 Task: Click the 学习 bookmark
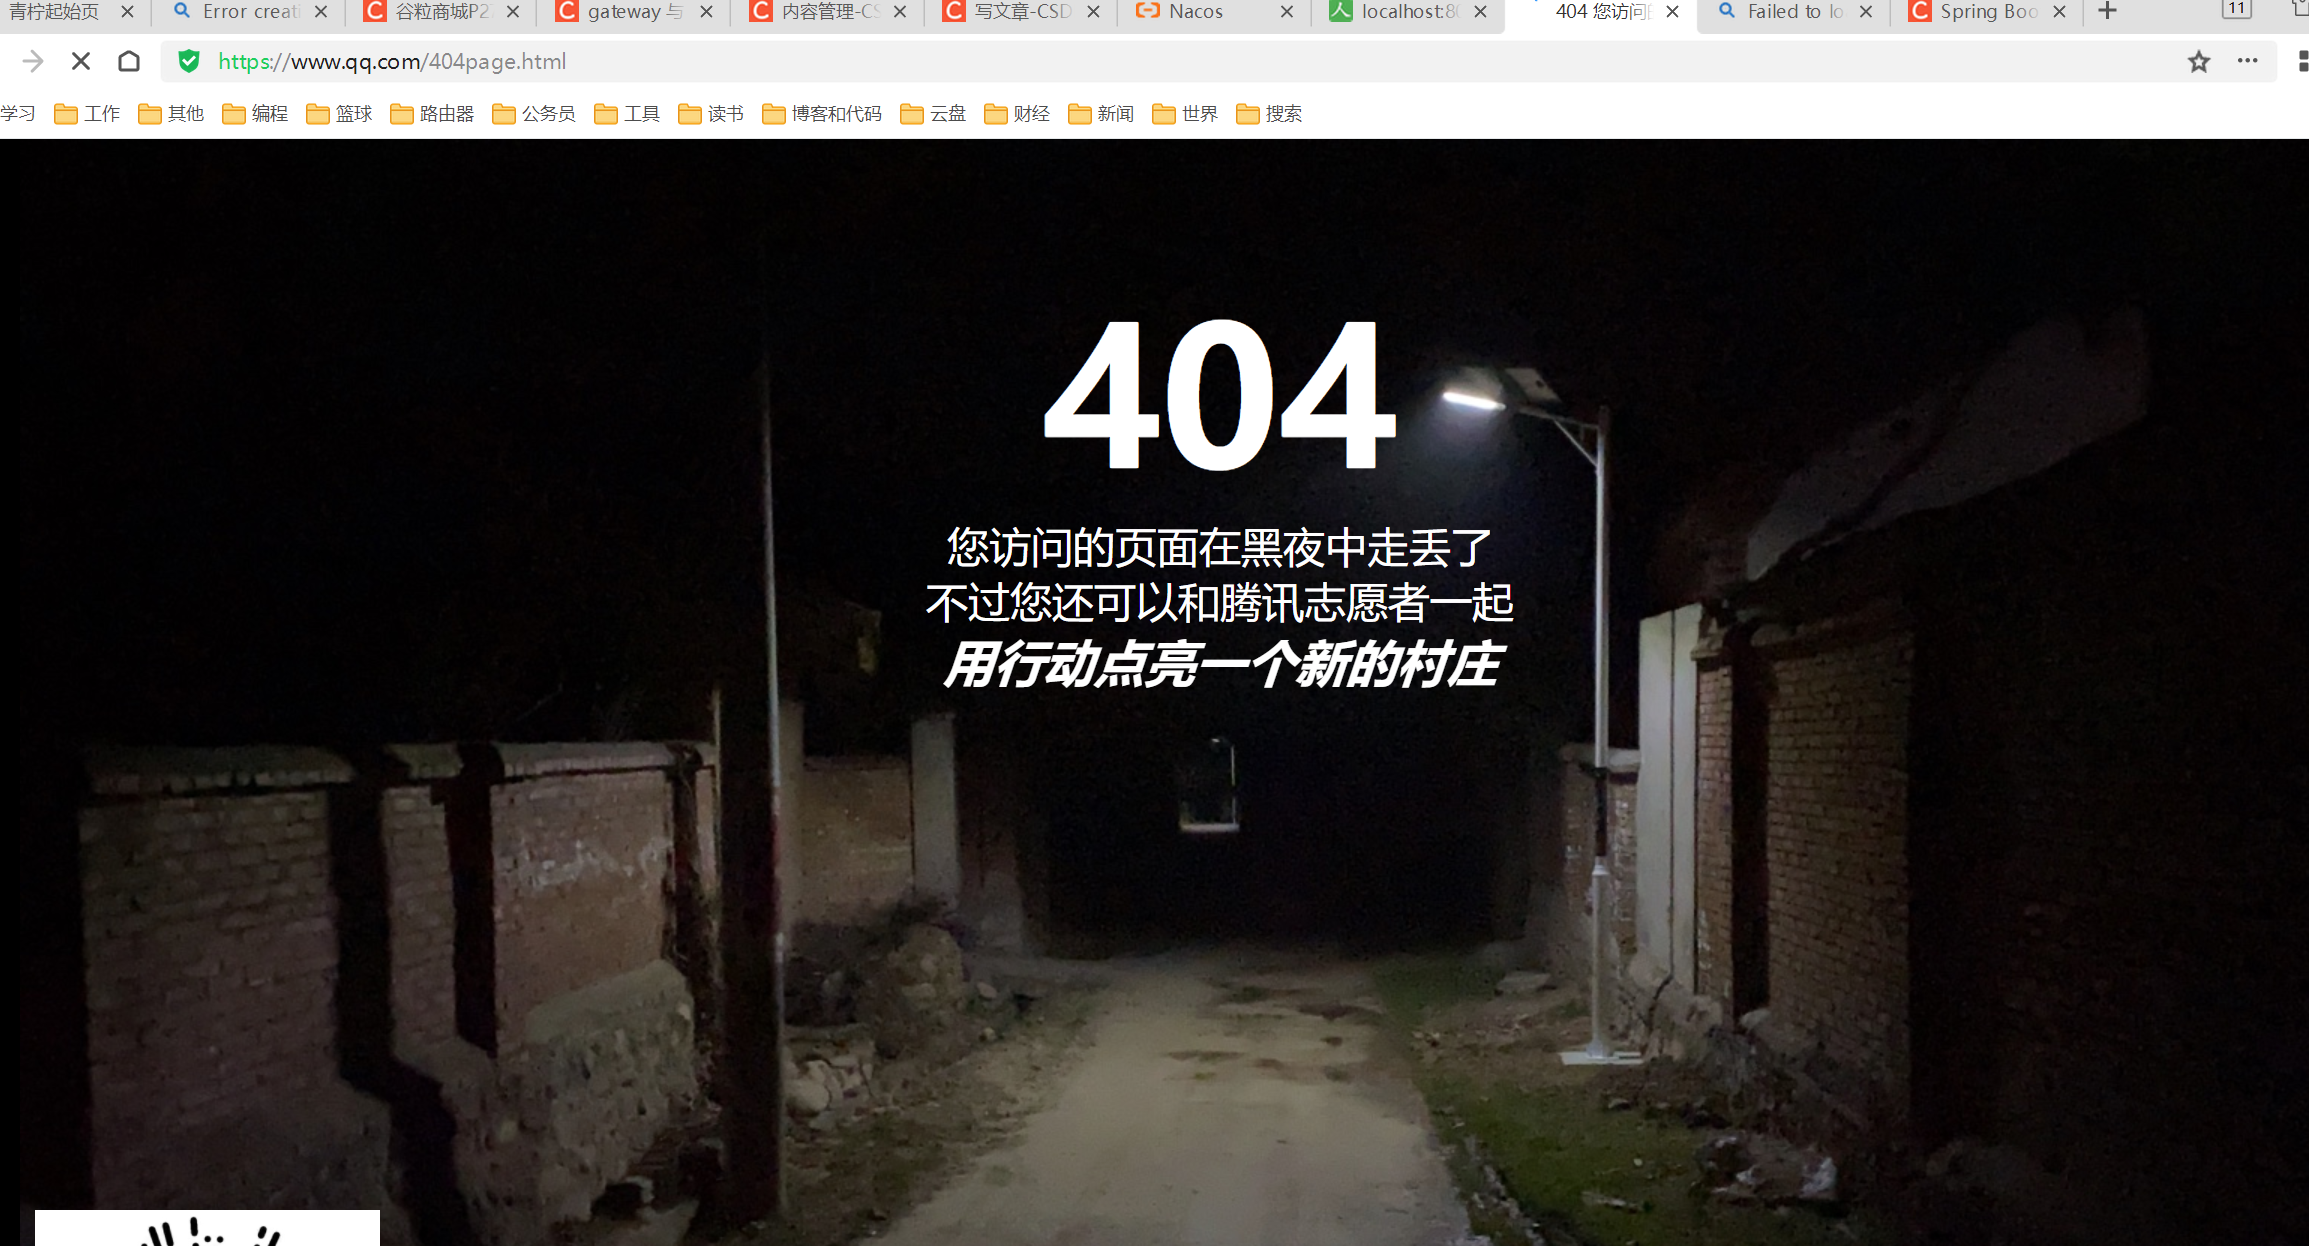(18, 113)
